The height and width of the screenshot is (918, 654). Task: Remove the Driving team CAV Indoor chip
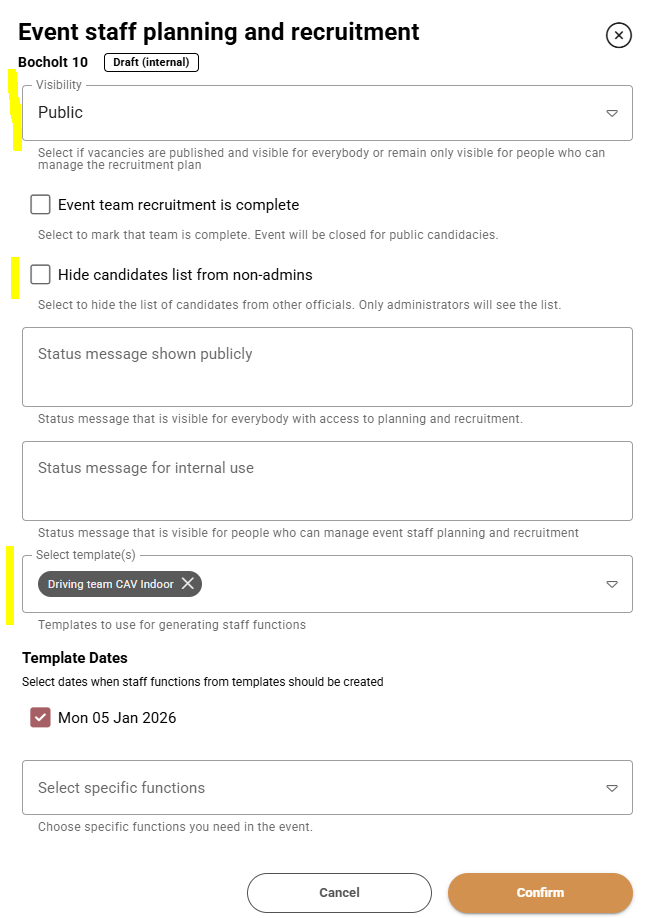(x=187, y=584)
